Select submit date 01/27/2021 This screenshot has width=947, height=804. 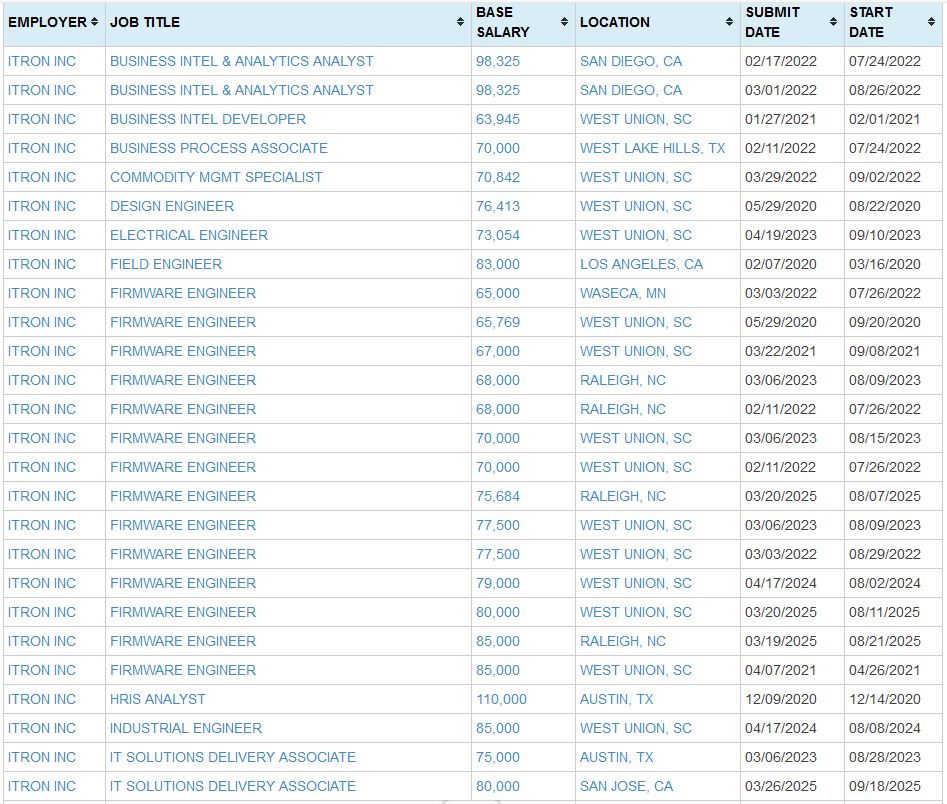780,119
